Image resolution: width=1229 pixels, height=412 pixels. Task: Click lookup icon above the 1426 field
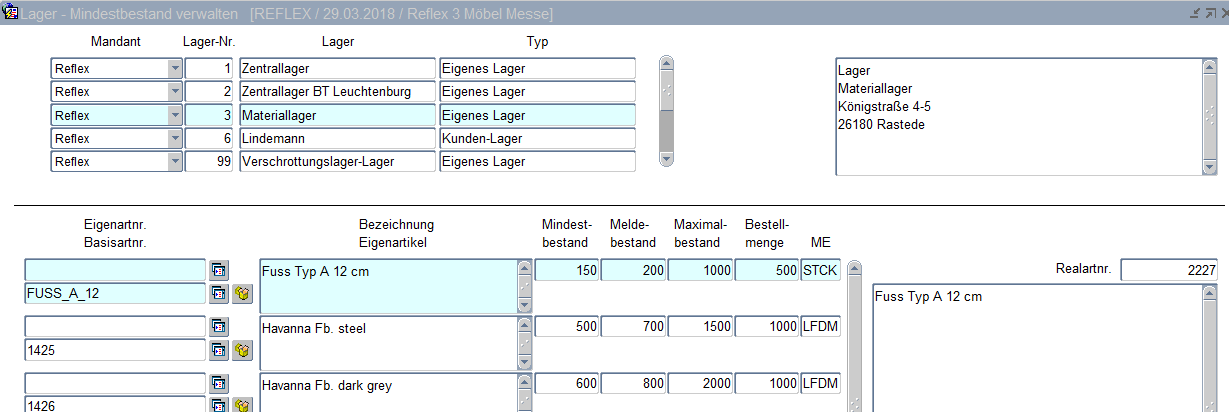218,384
